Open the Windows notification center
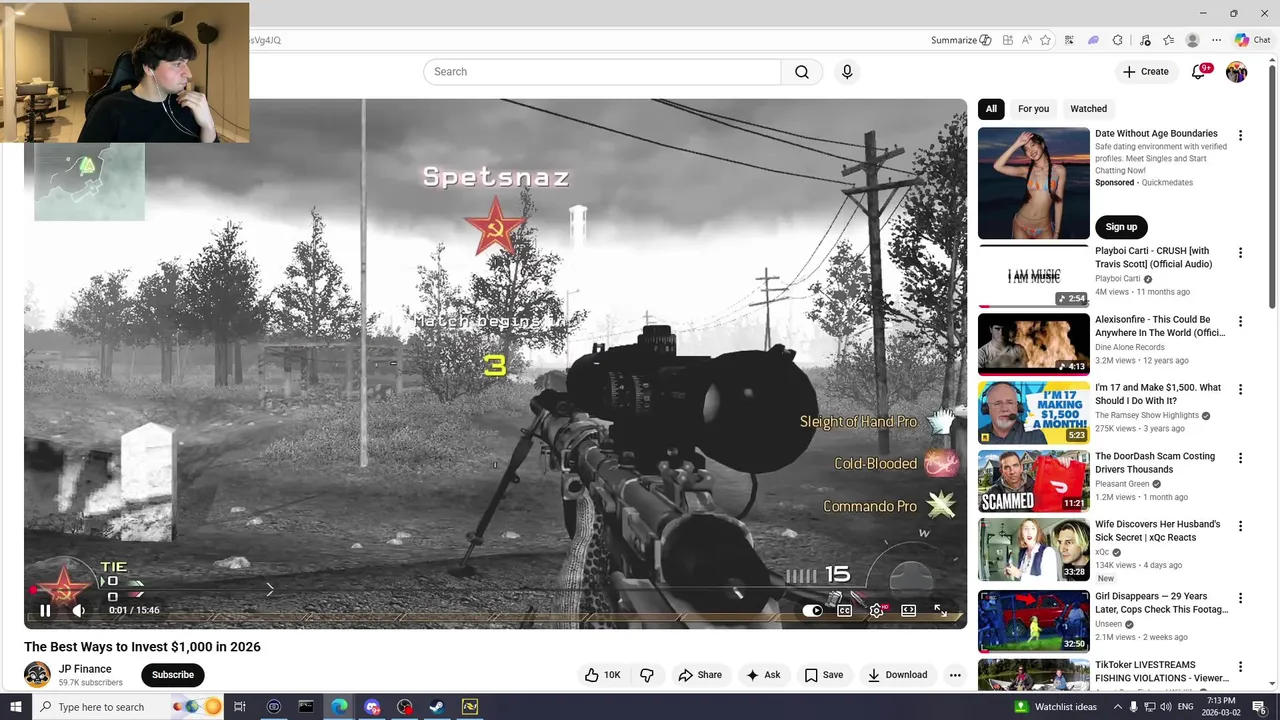Viewport: 1280px width, 720px height. click(x=1260, y=707)
